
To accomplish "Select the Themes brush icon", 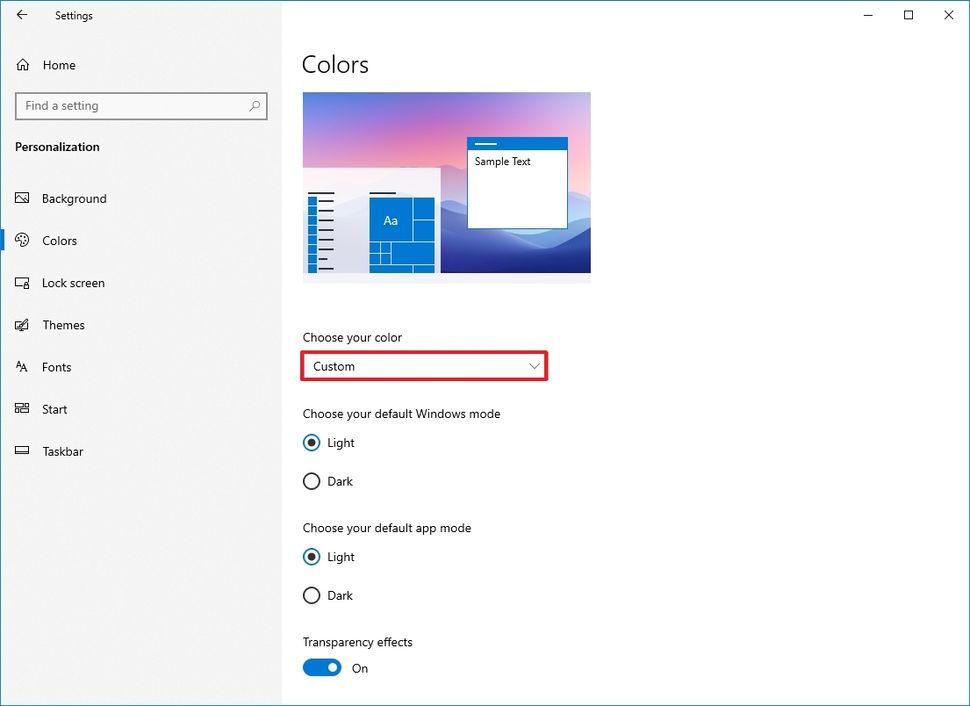I will coord(22,325).
